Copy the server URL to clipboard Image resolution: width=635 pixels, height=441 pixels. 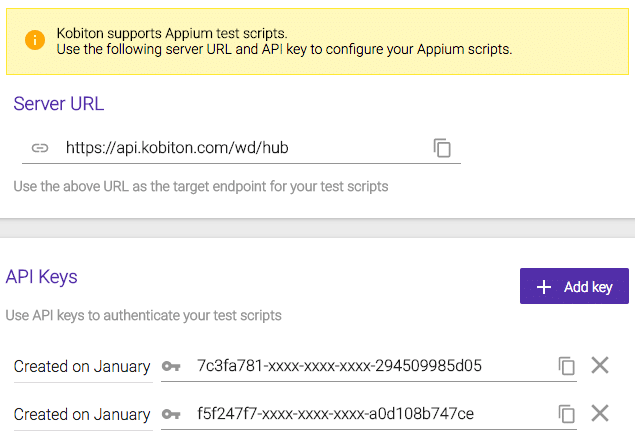[442, 148]
